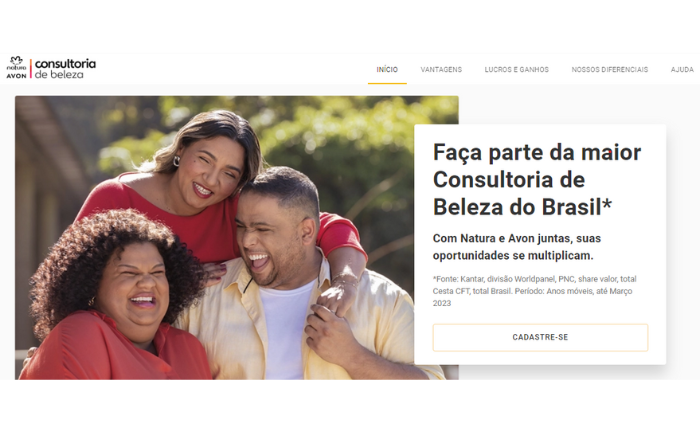Click the Natura flower logo icon
700x440 pixels.
17,60
